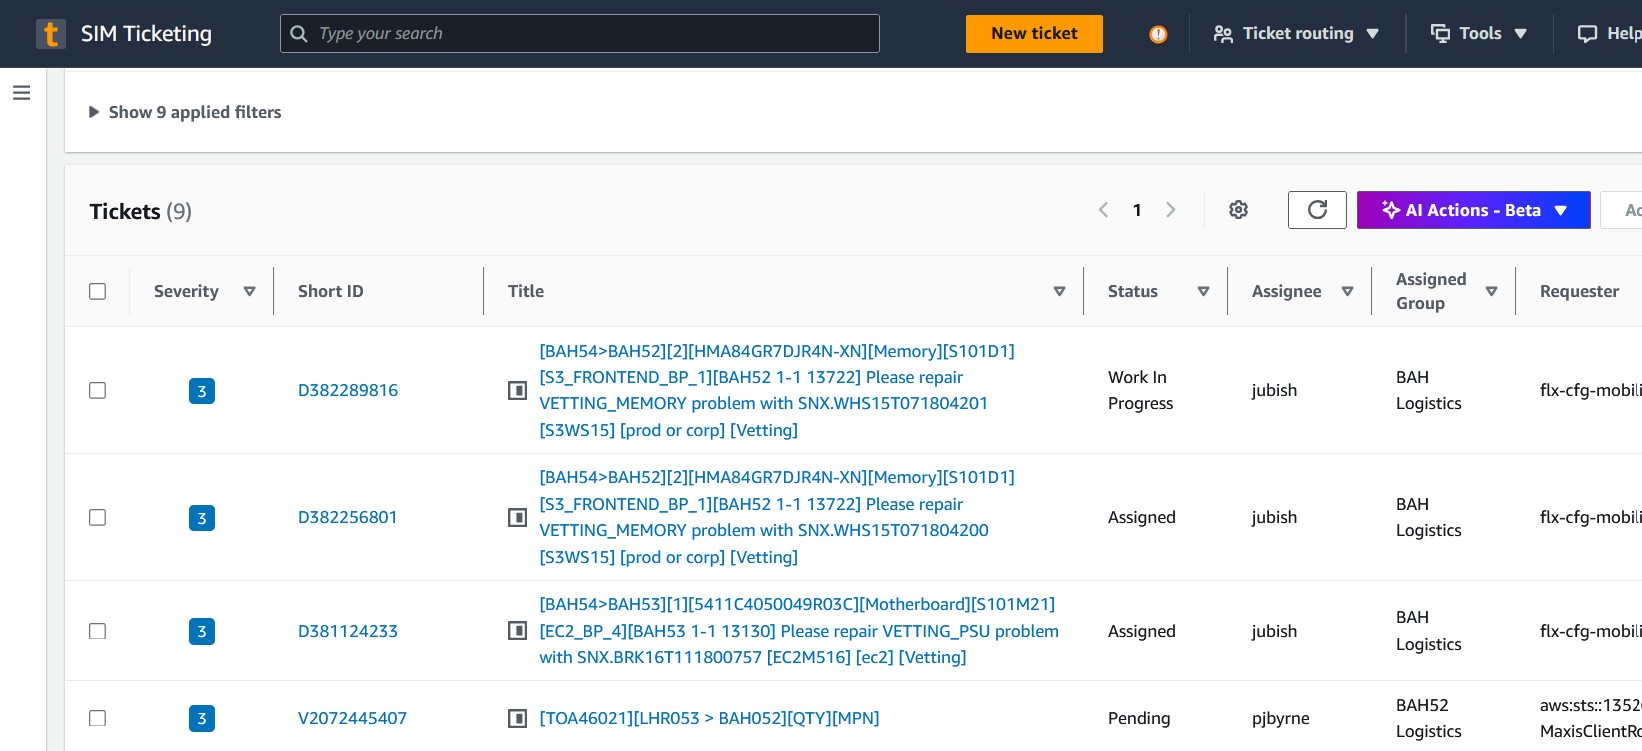
Task: Open the Ticket routing menu
Action: pos(1296,34)
